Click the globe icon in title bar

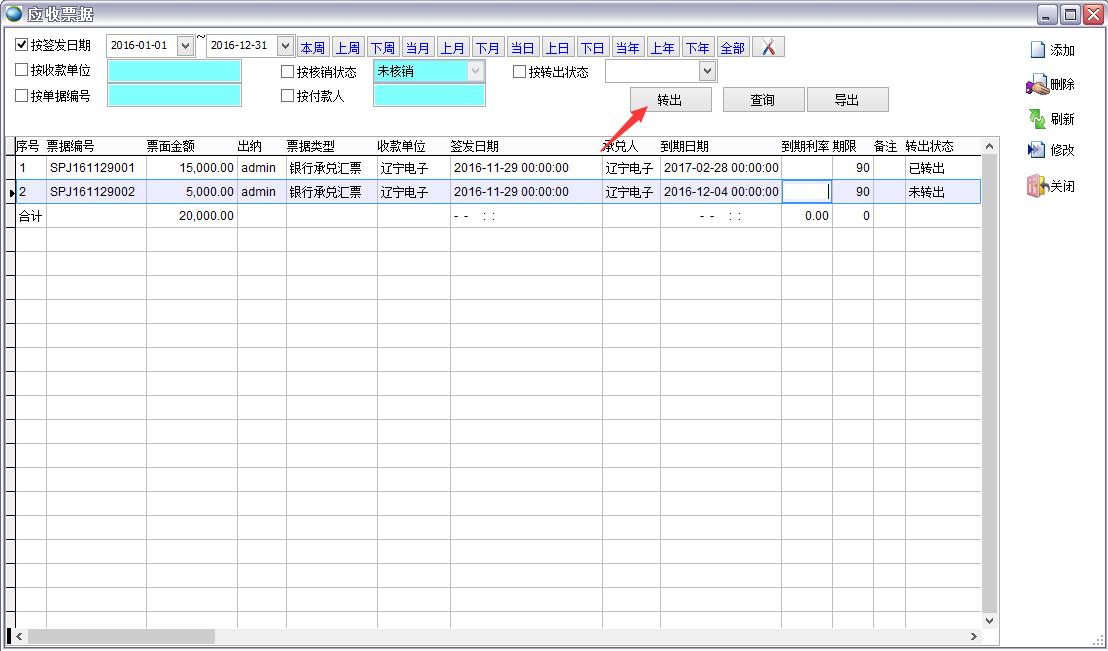point(14,14)
